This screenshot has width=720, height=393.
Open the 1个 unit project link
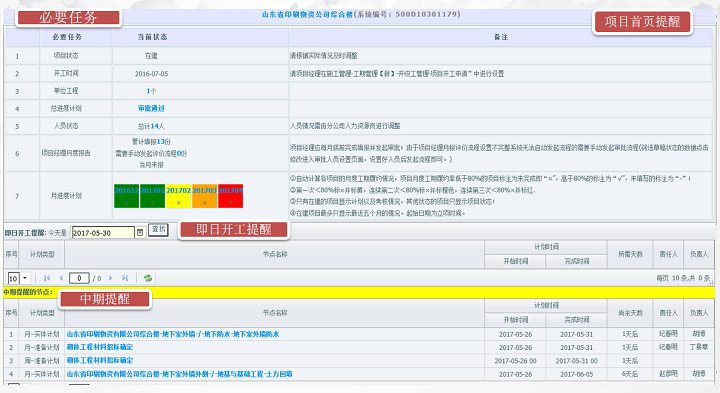151,91
